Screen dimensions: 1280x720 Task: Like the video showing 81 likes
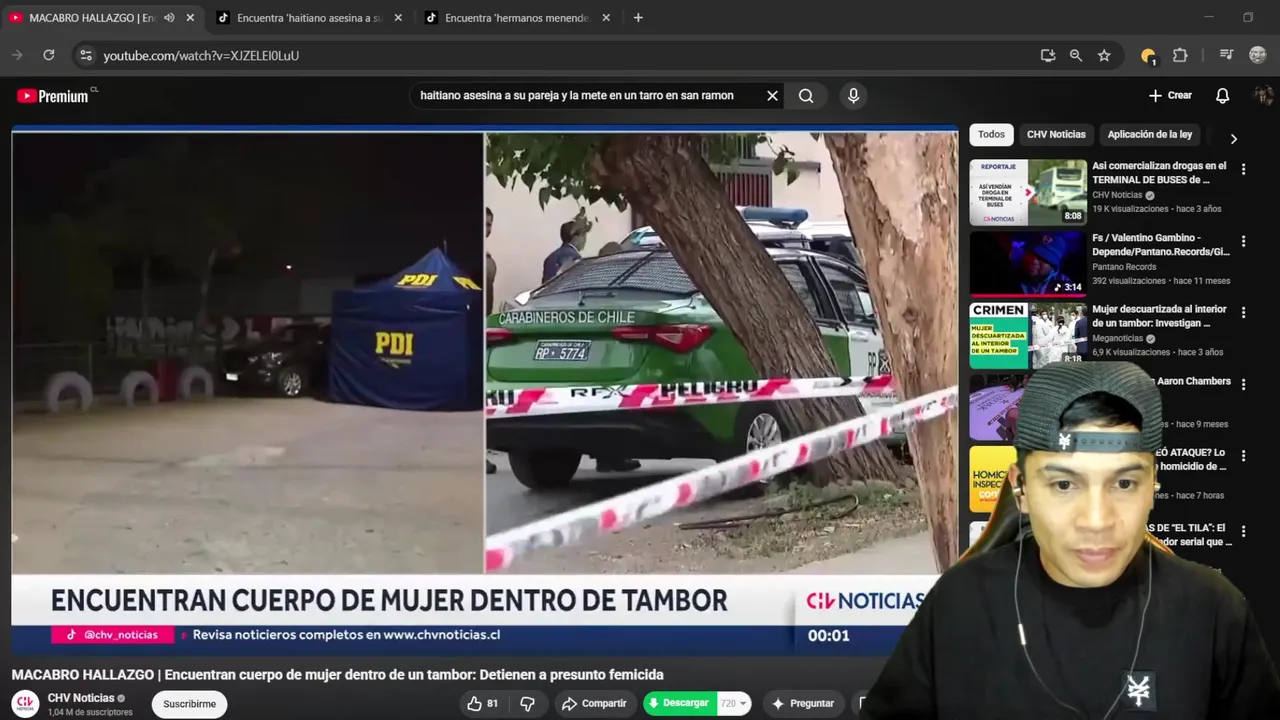(x=482, y=704)
